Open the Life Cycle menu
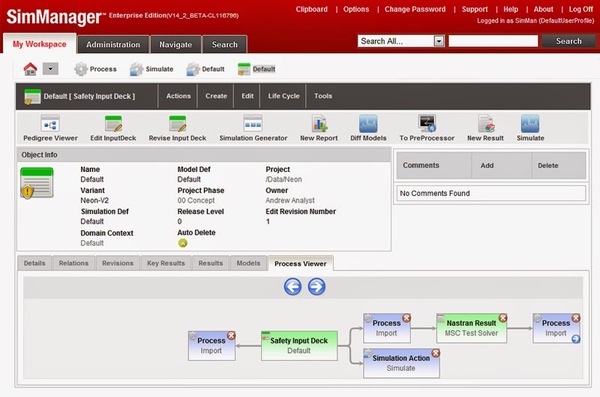This screenshot has height=397, width=600. coord(284,96)
